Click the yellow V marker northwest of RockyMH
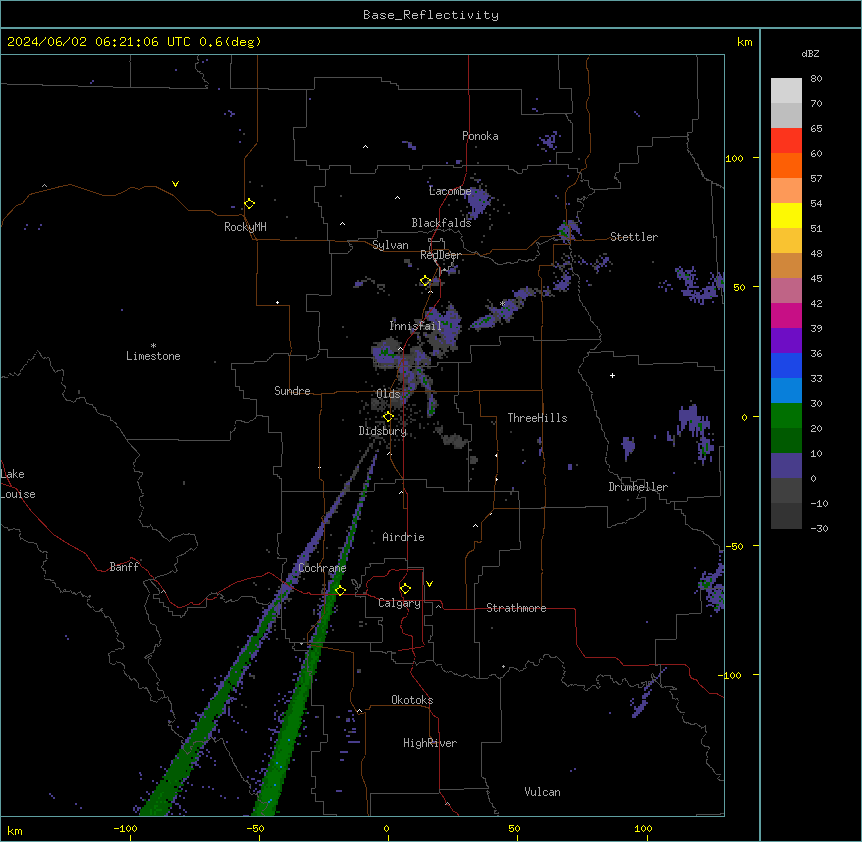The height and width of the screenshot is (842, 862). click(175, 184)
